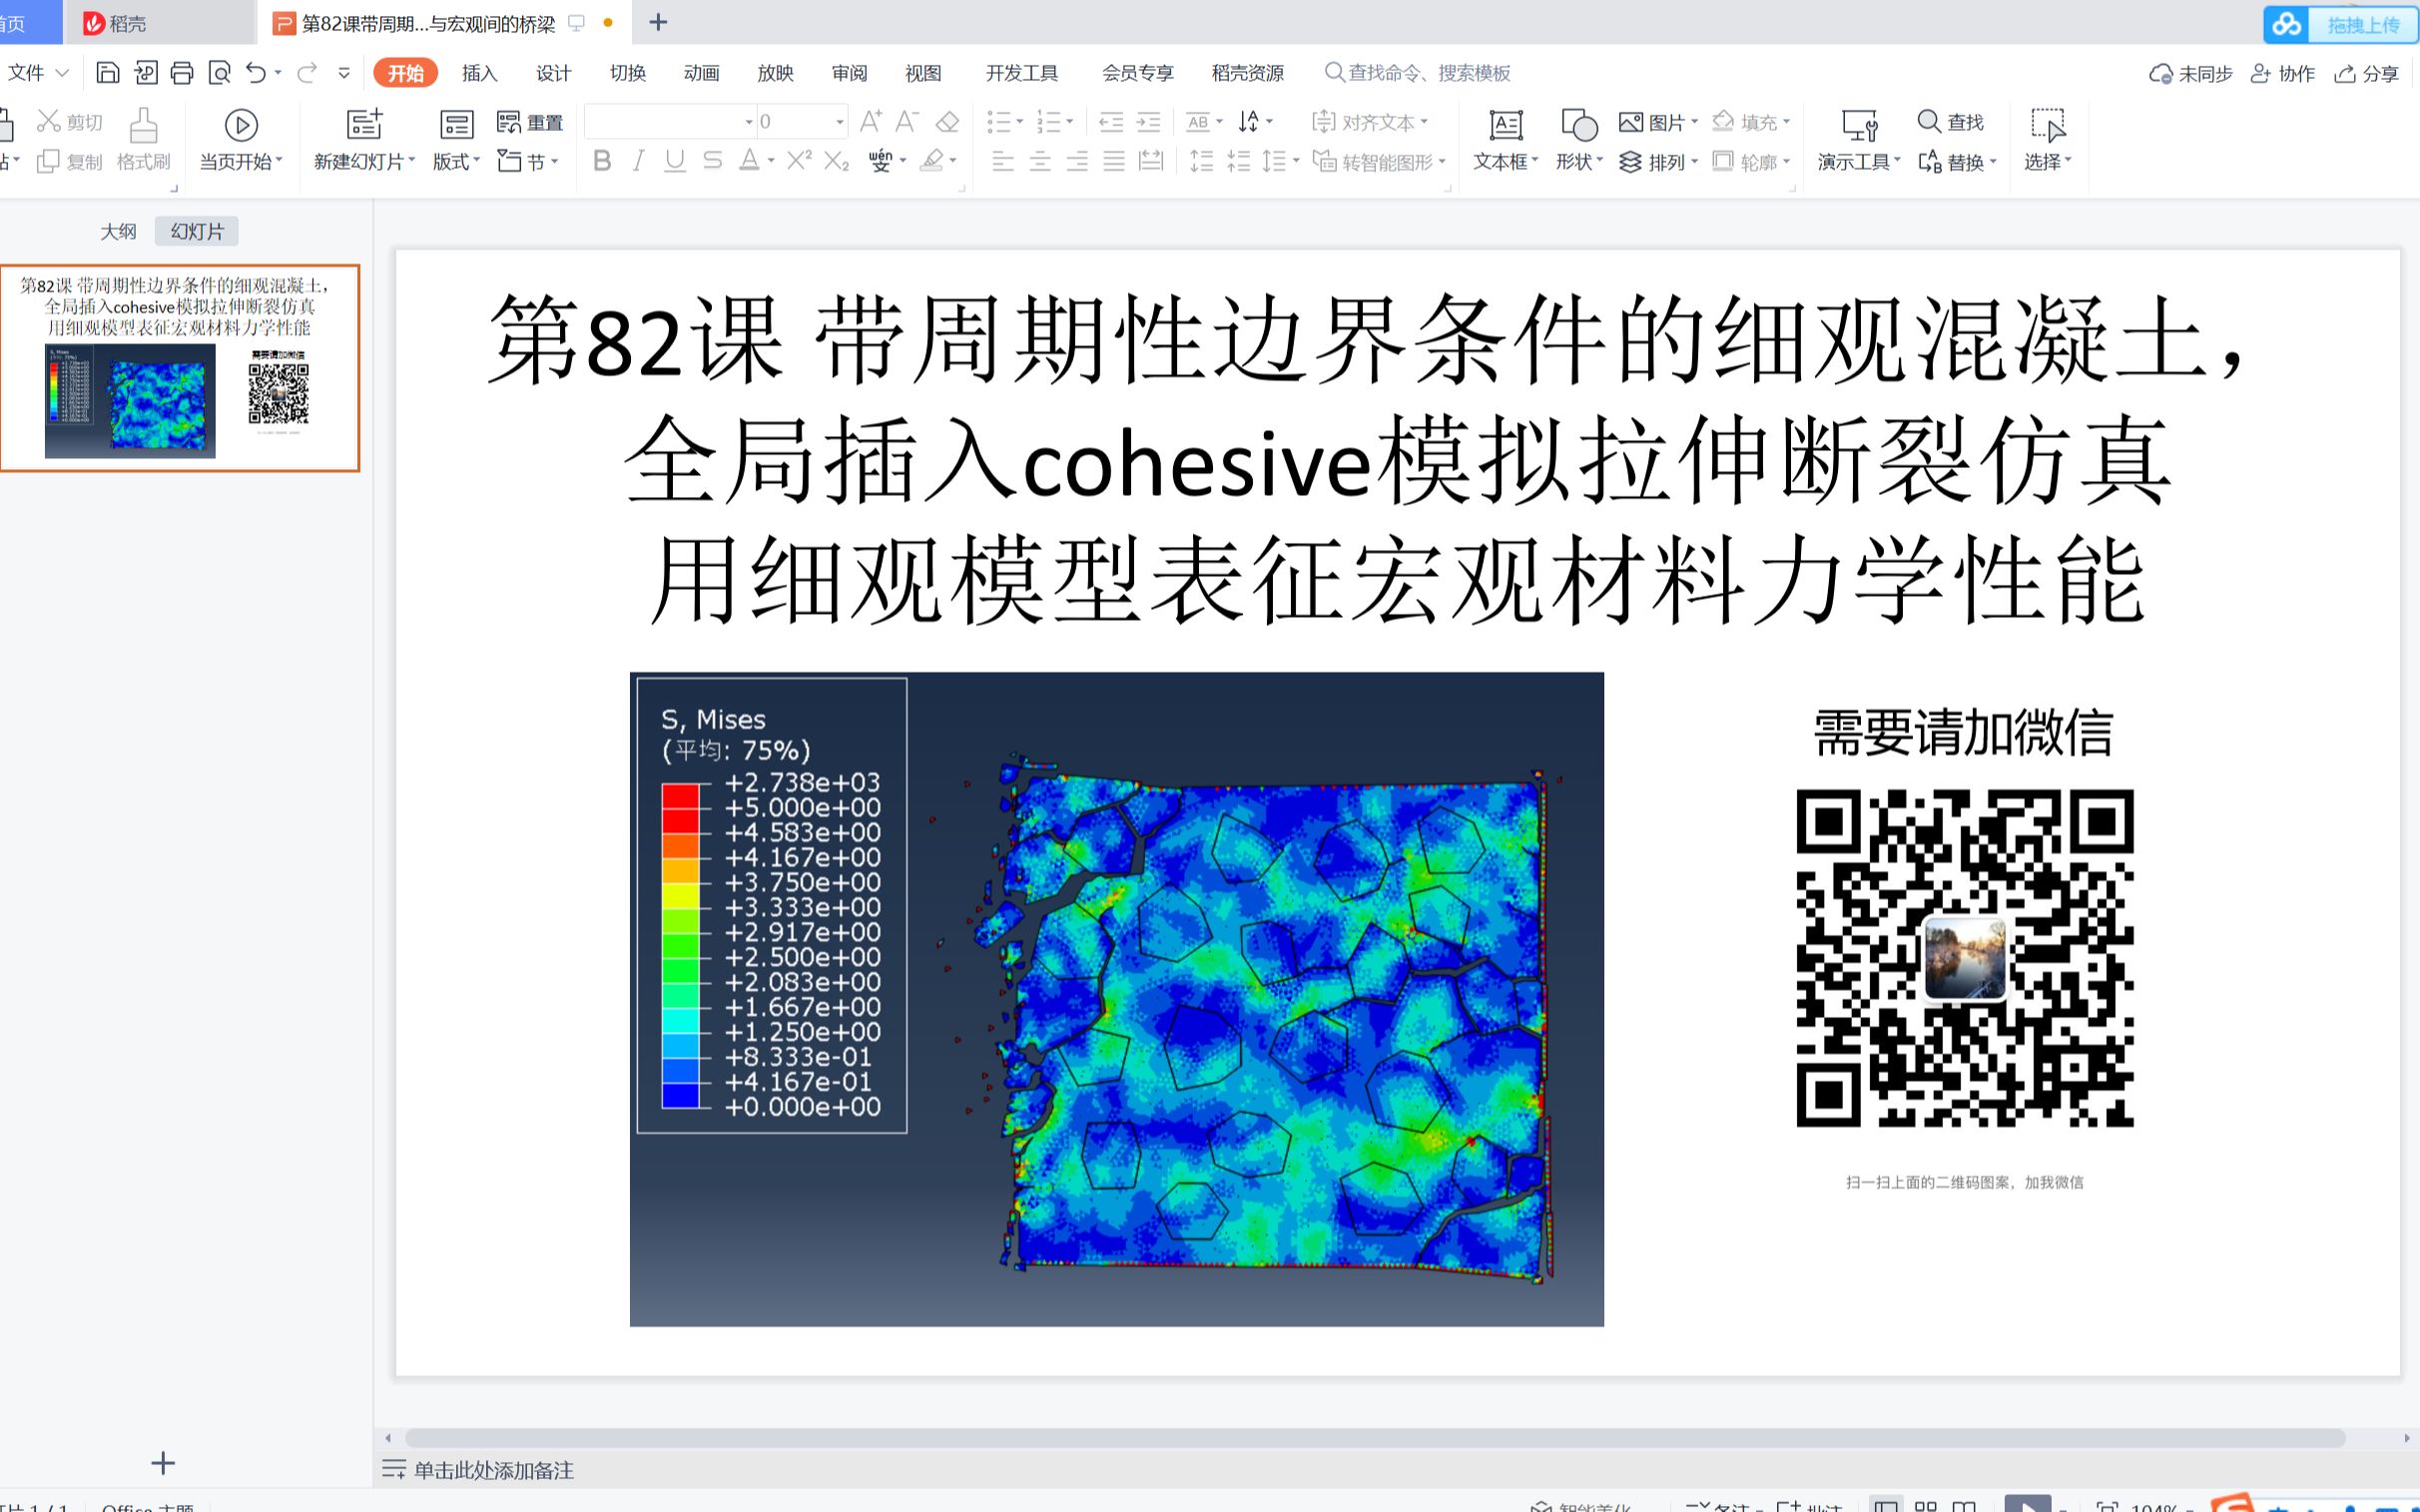
Task: Increase font size icon
Action: pyautogui.click(x=871, y=122)
